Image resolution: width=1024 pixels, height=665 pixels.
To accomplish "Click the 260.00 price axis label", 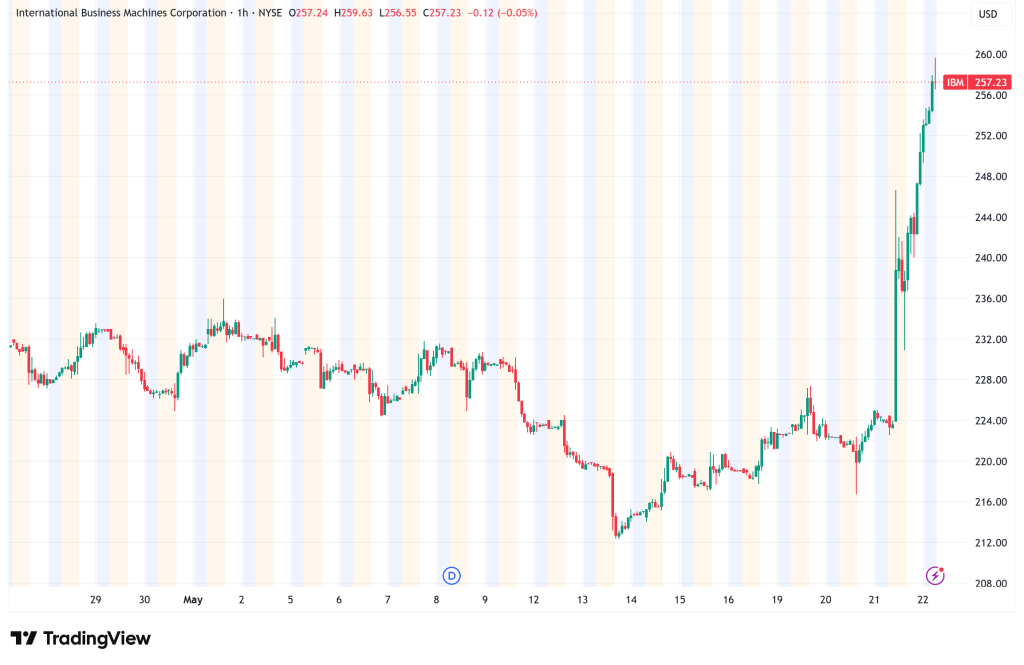I will tap(990, 55).
